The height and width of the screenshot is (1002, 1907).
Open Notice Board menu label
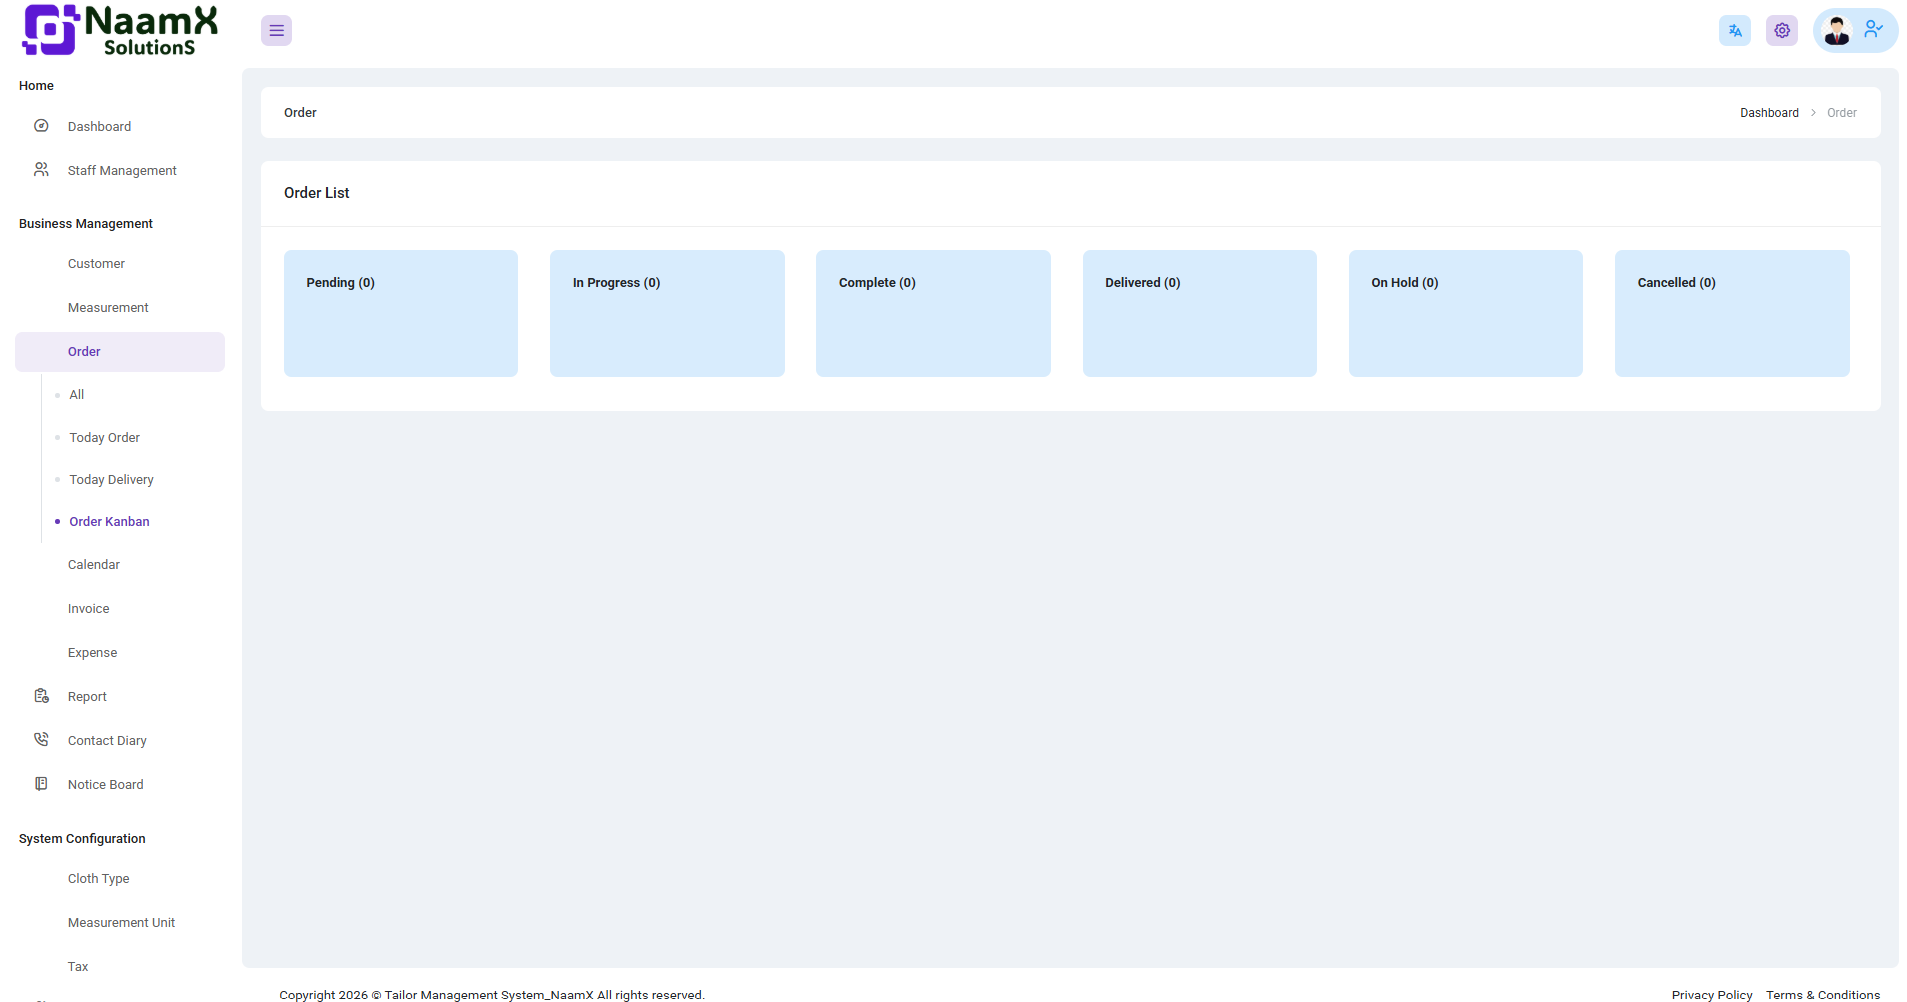point(106,785)
